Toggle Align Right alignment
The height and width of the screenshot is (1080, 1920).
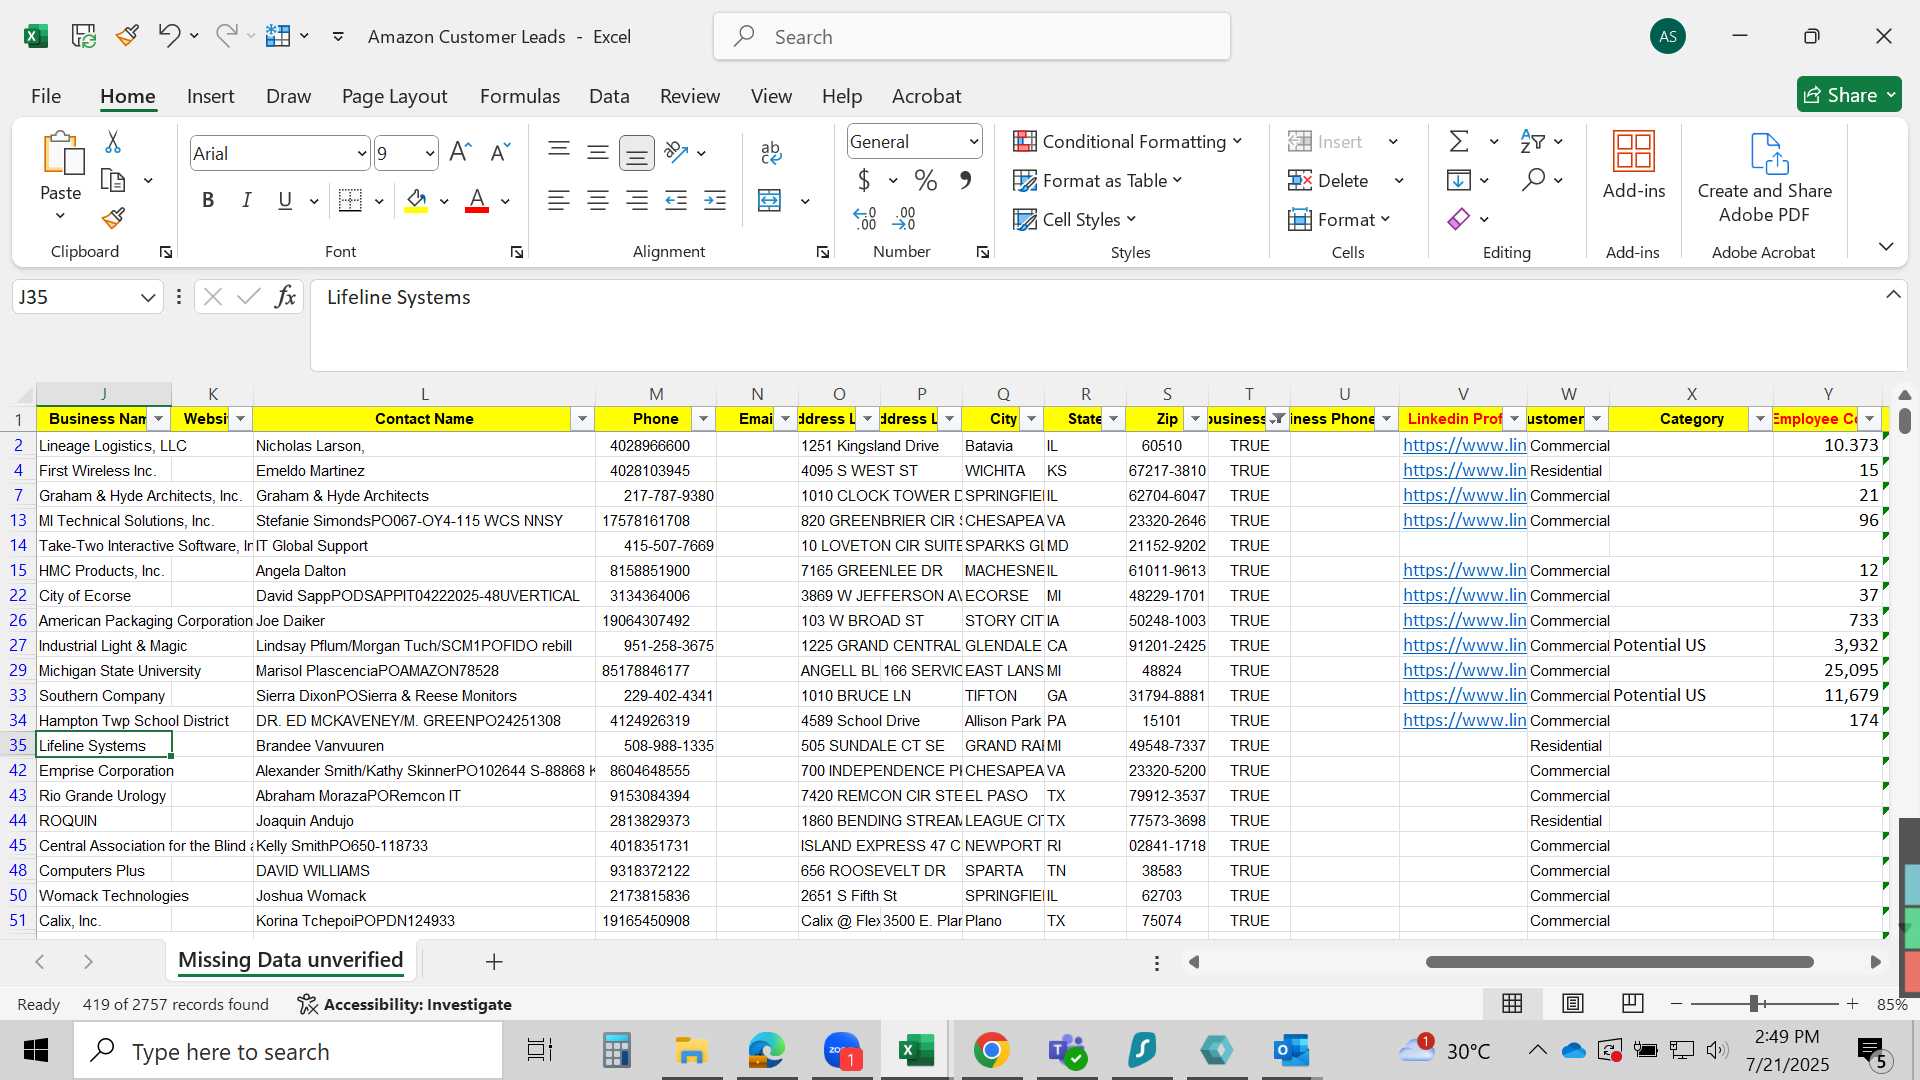click(x=637, y=200)
